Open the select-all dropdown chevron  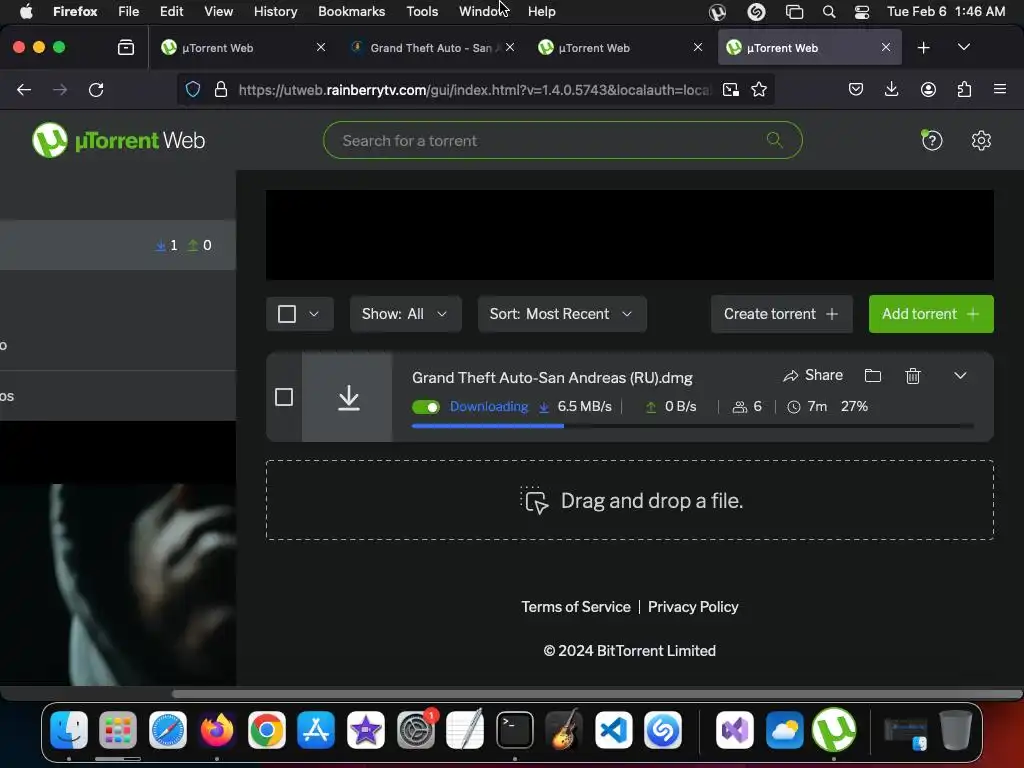tap(314, 314)
